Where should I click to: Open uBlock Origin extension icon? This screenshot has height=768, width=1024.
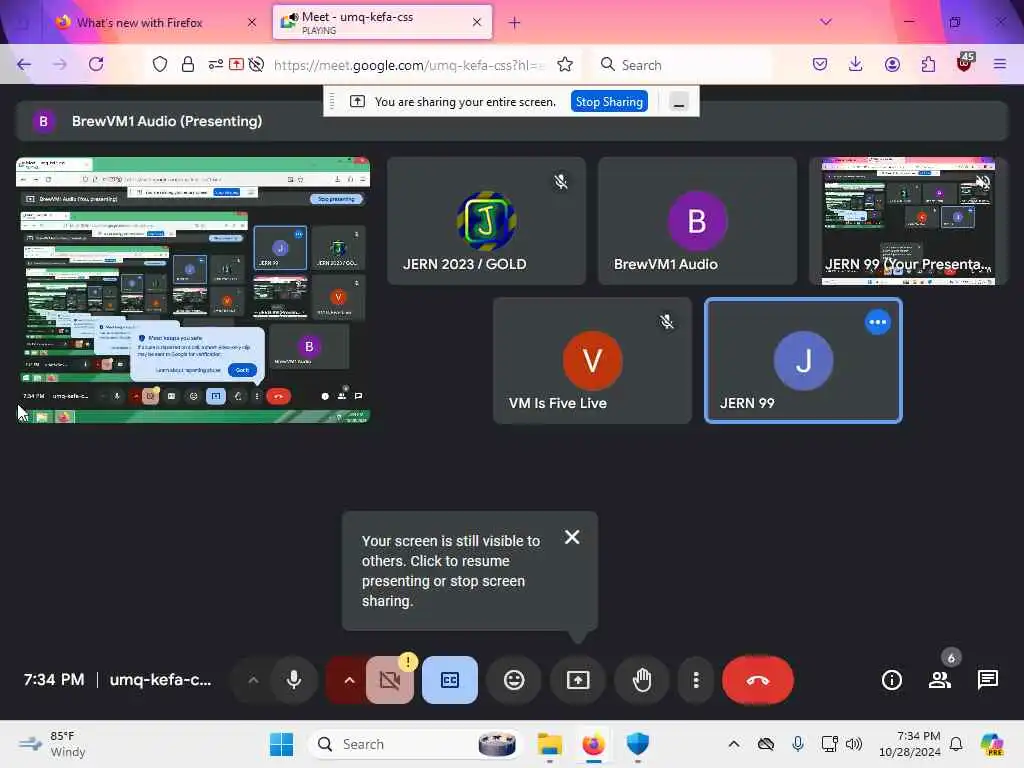pos(965,63)
